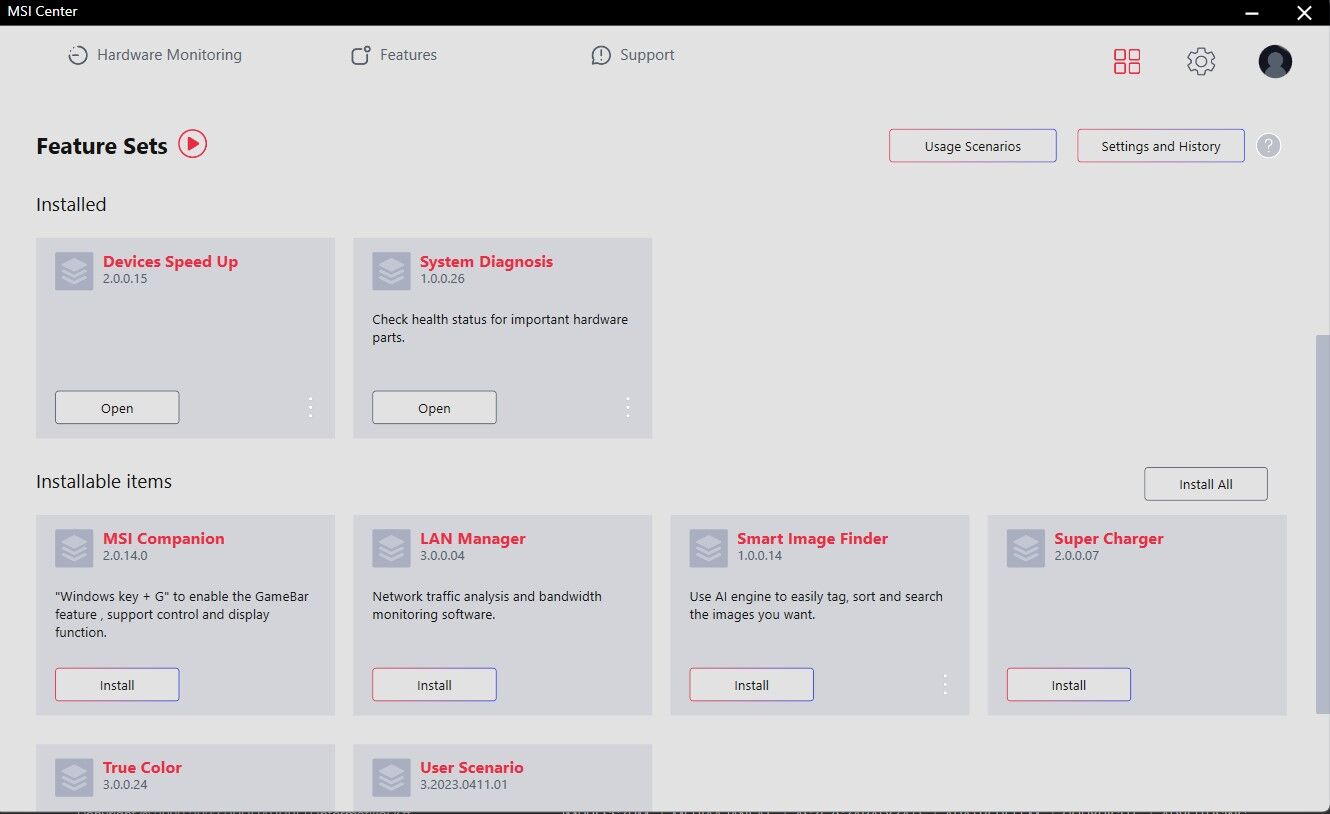Click the Smart Image Finder title
This screenshot has width=1330, height=814.
812,539
